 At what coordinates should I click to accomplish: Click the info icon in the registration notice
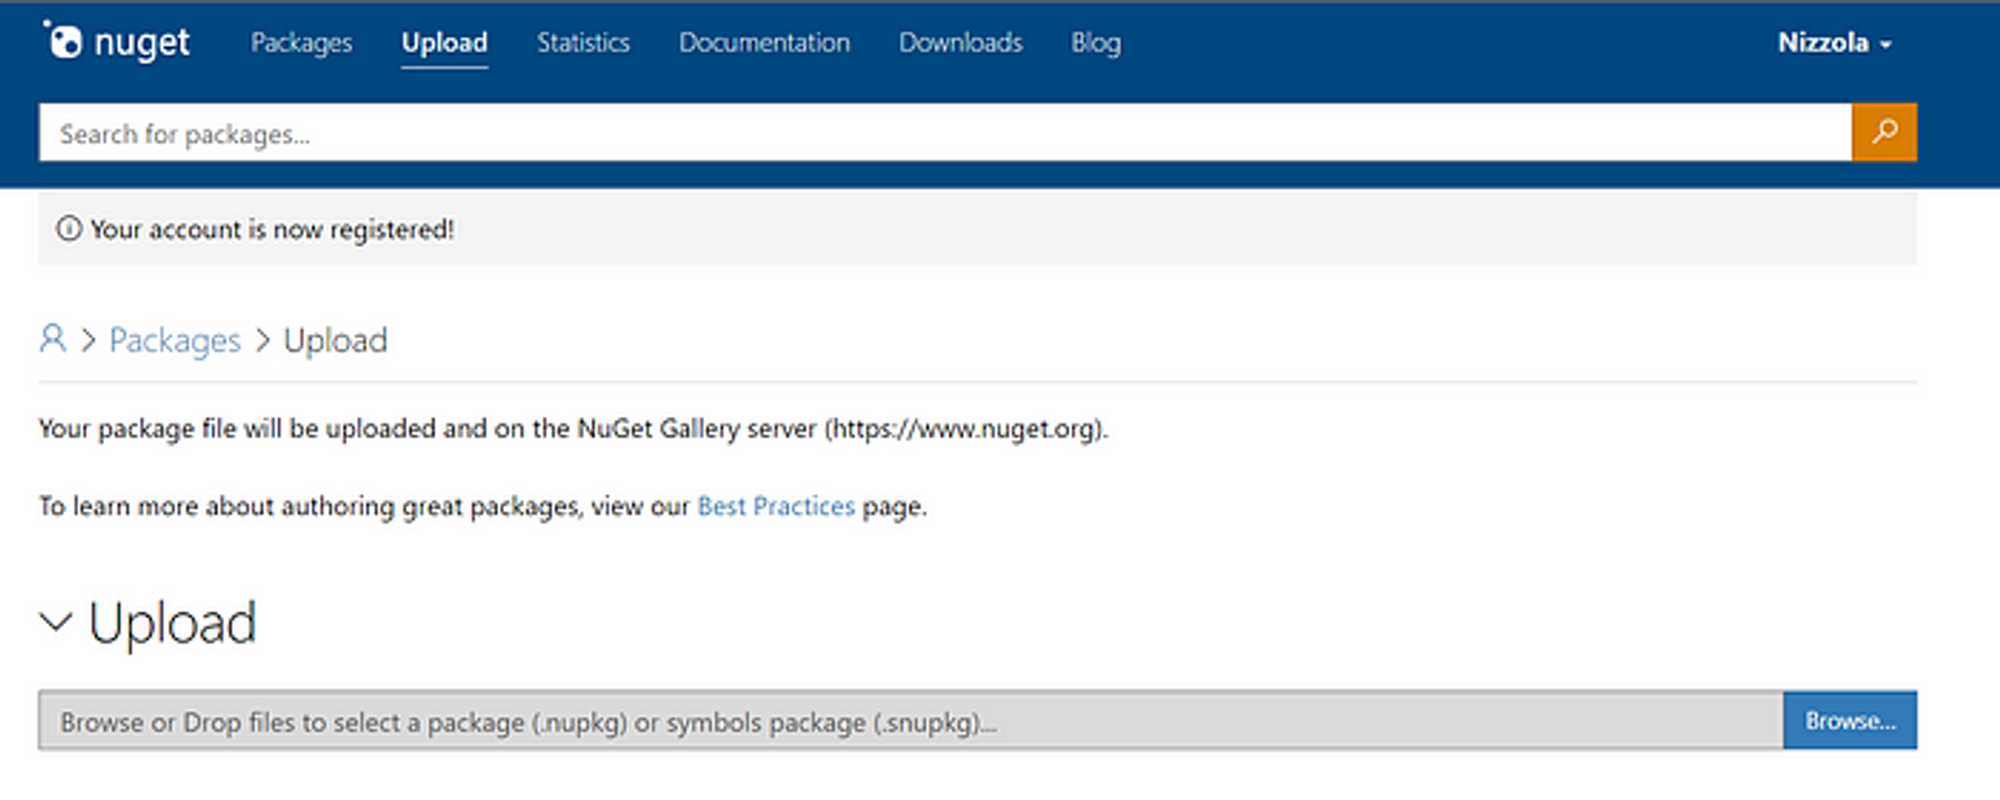[69, 229]
